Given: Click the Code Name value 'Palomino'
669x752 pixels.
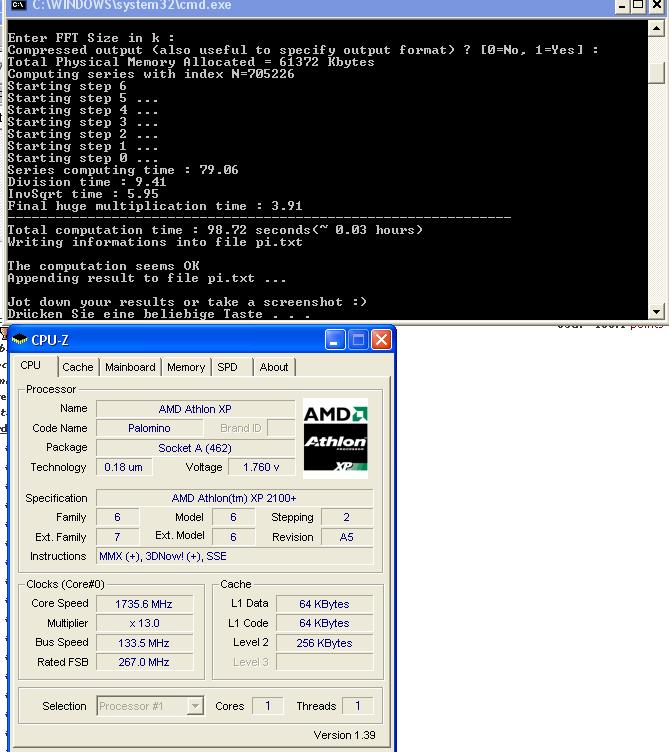Looking at the screenshot, I should (149, 428).
